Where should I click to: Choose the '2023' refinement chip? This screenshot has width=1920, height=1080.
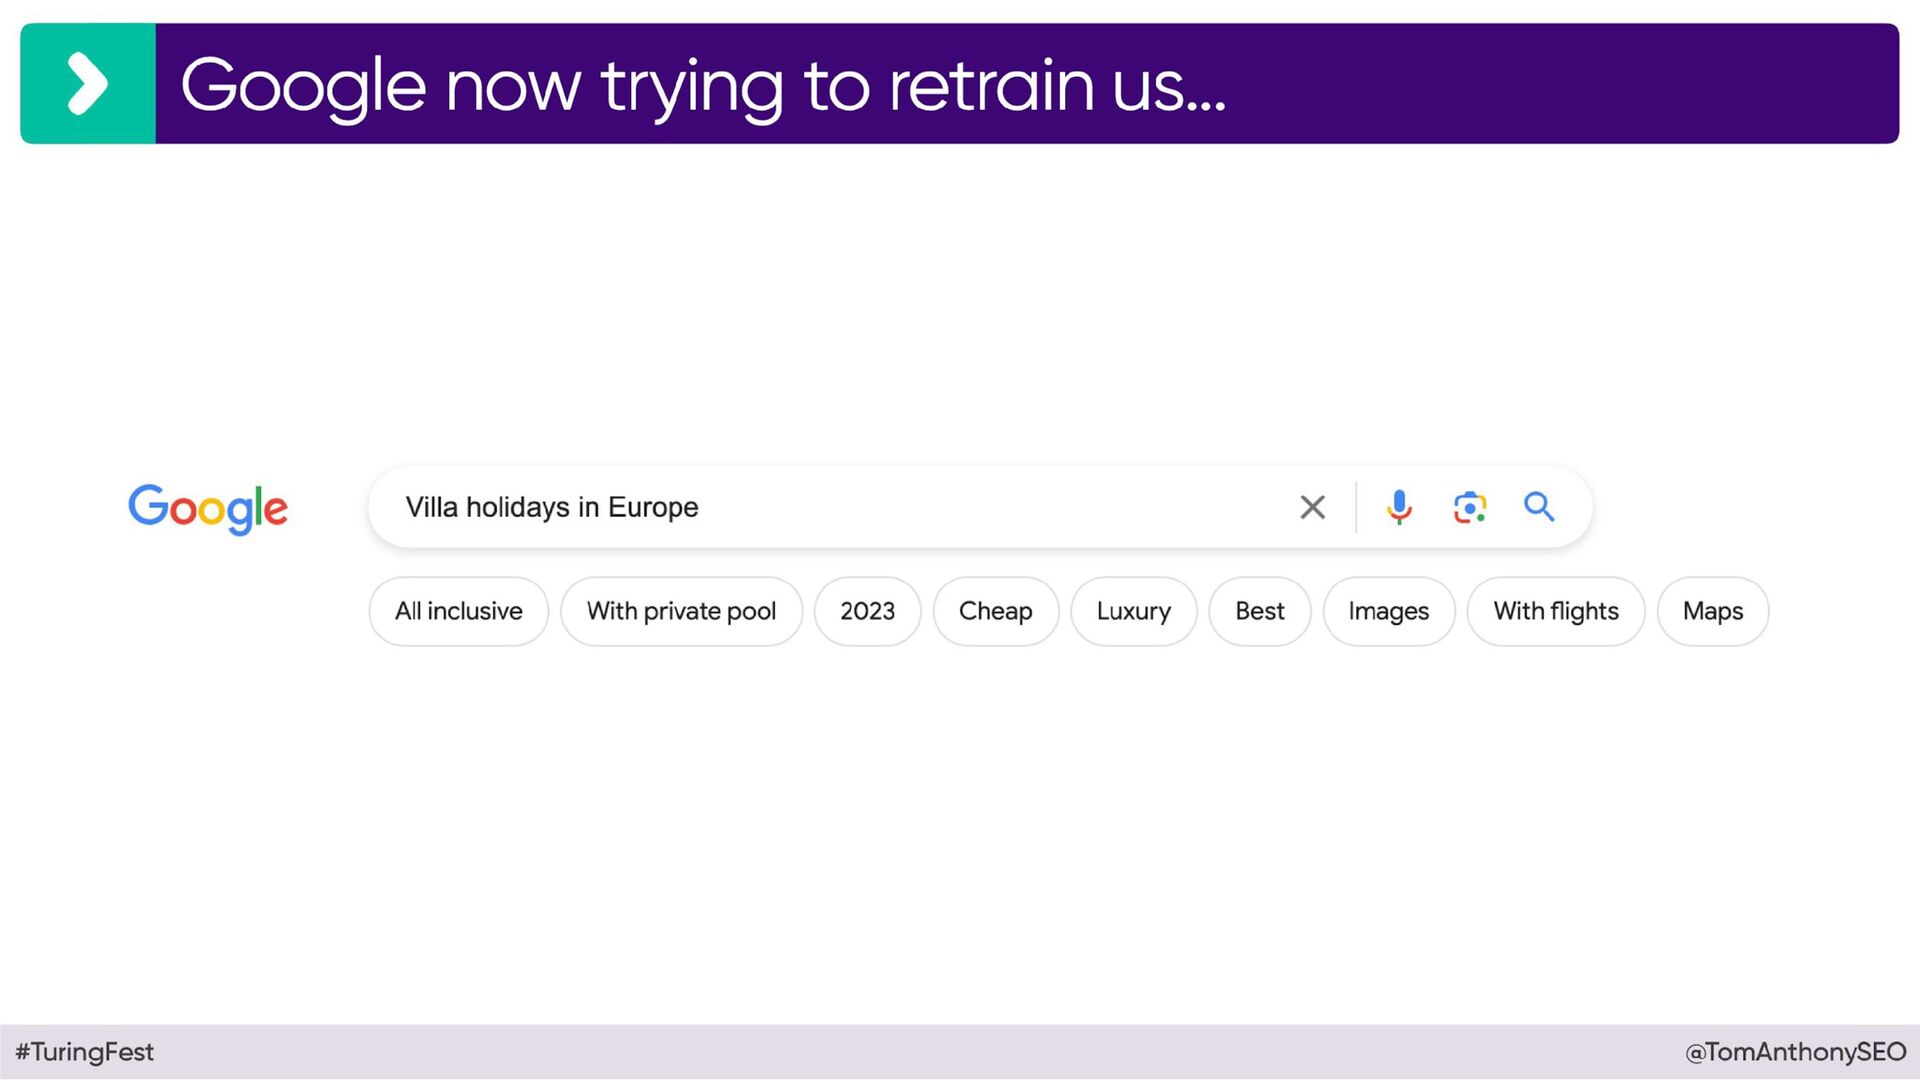pyautogui.click(x=867, y=611)
